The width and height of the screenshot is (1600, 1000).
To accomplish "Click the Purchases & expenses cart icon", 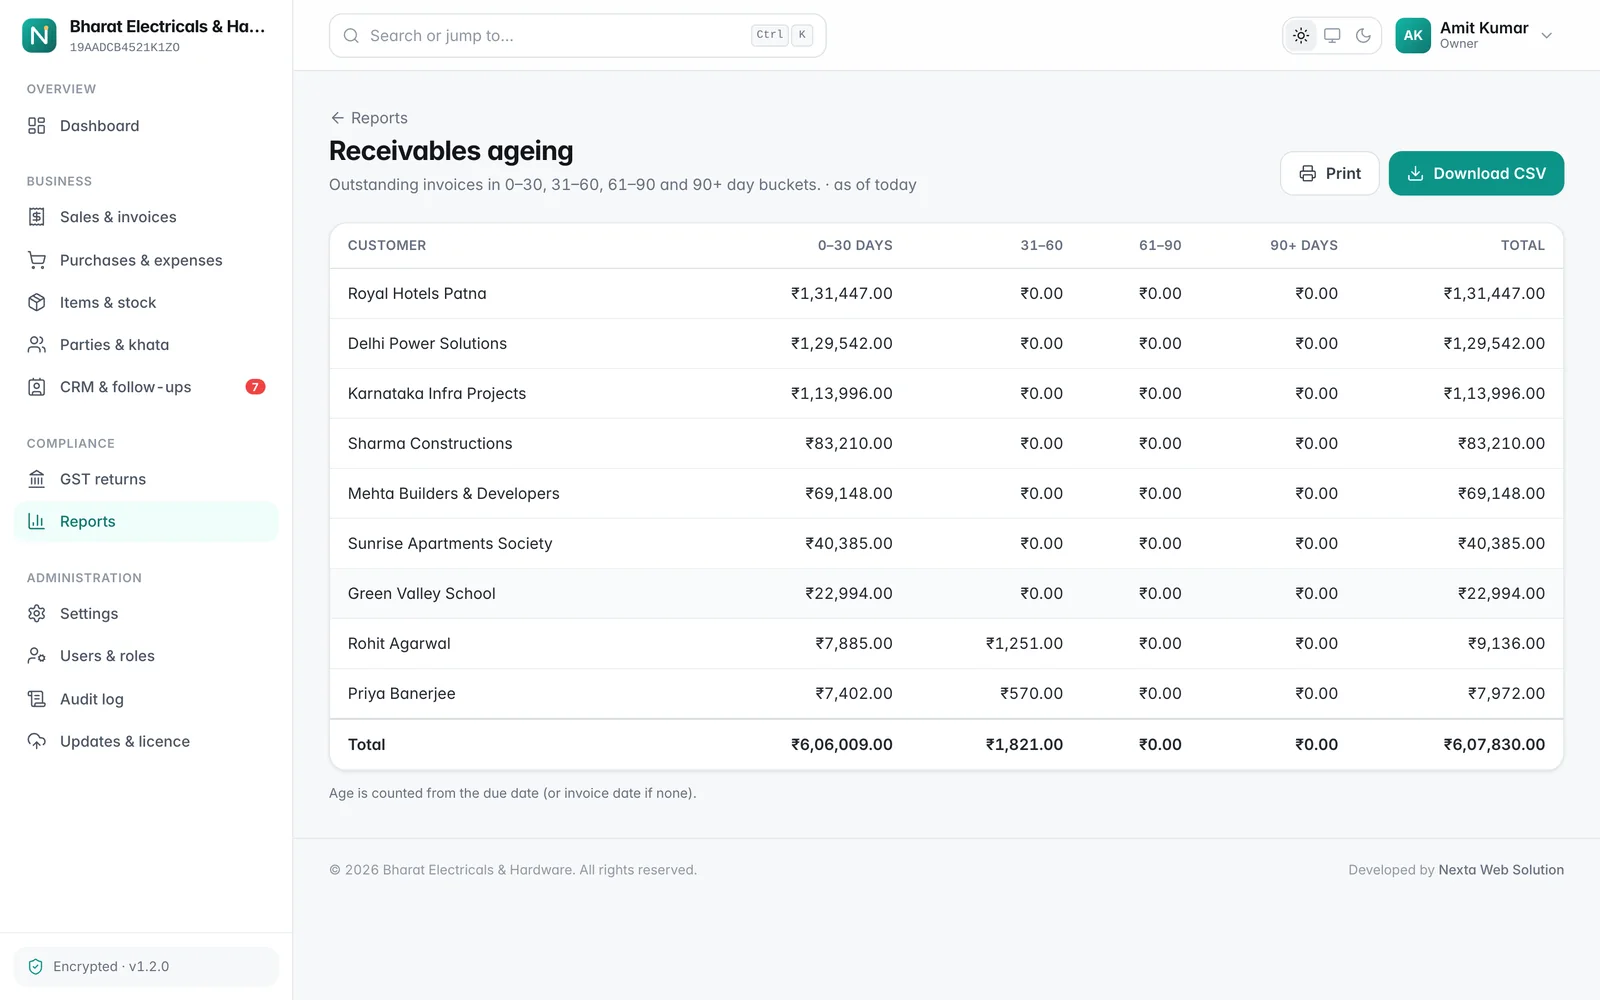I will 37,260.
